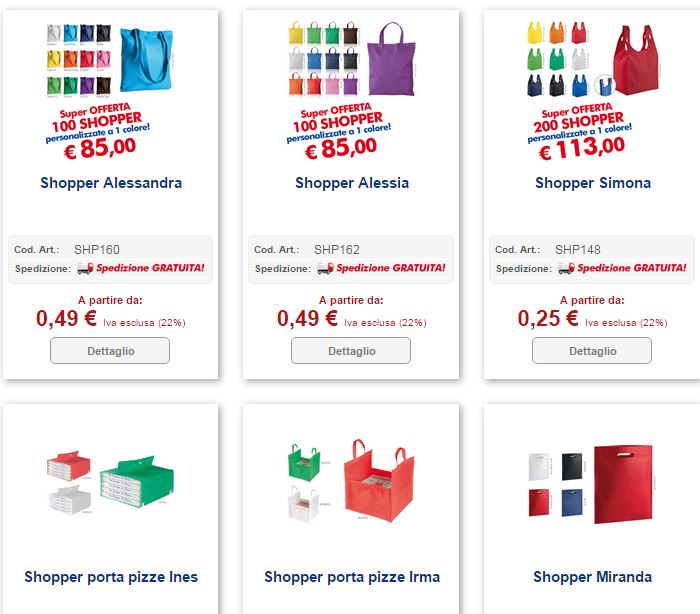The width and height of the screenshot is (700, 614).
Task: Open the Shopper porta pizze Irma link
Action: pos(352,576)
